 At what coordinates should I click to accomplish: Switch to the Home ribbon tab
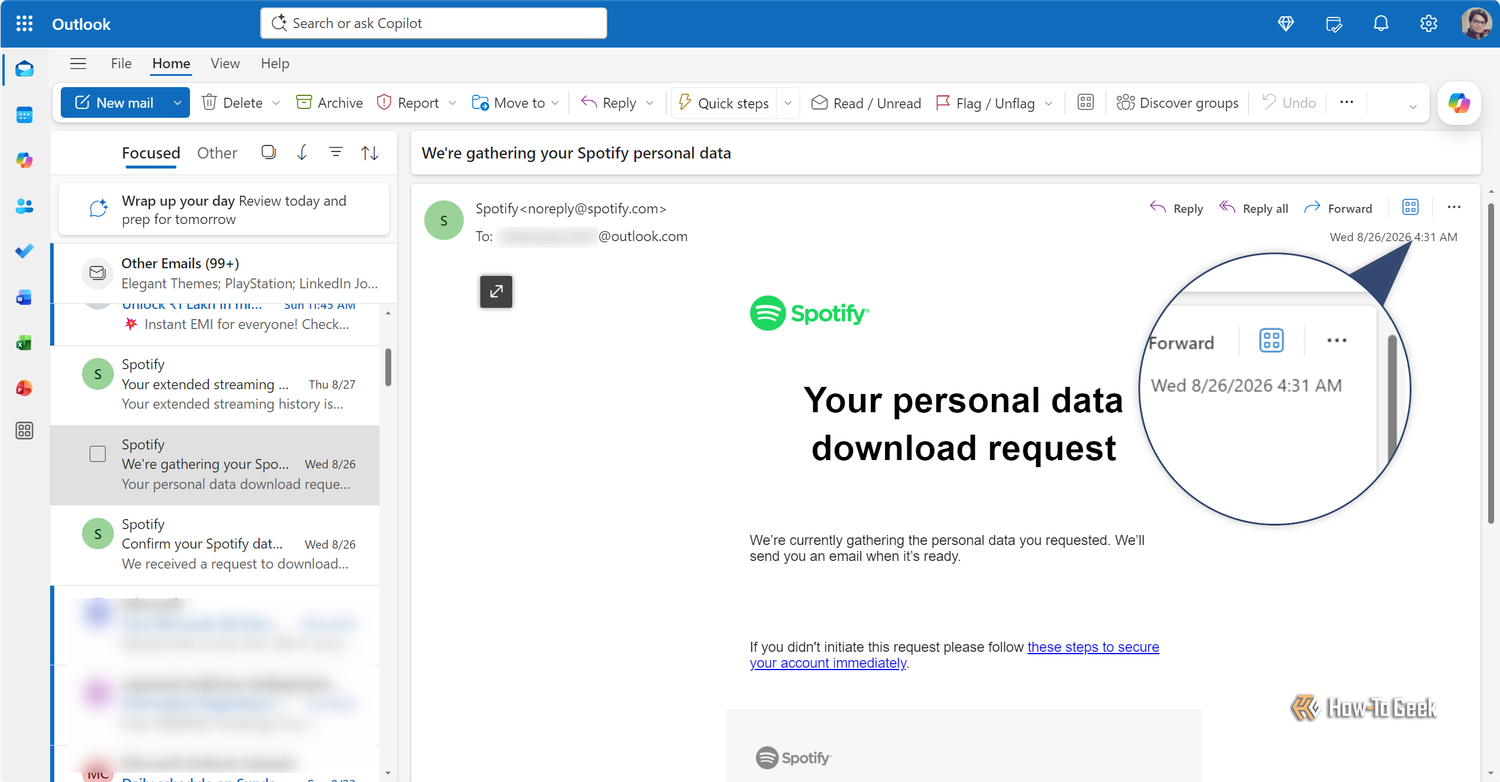[171, 63]
